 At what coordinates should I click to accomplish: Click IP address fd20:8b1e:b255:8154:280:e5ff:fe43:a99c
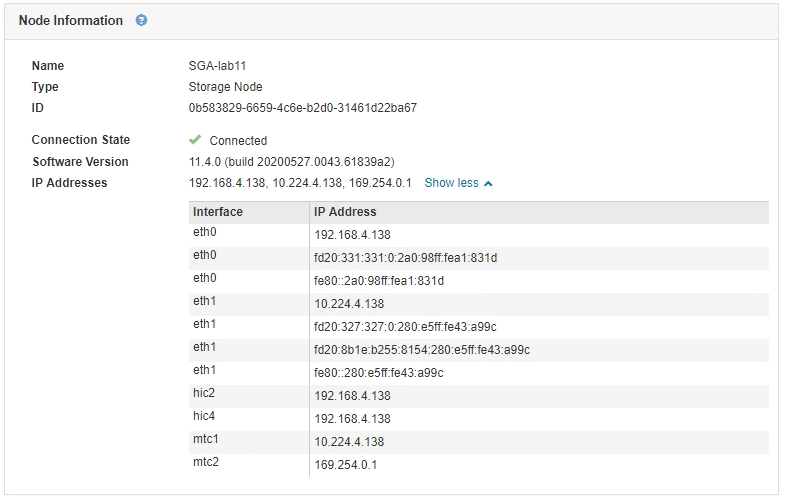coord(421,350)
